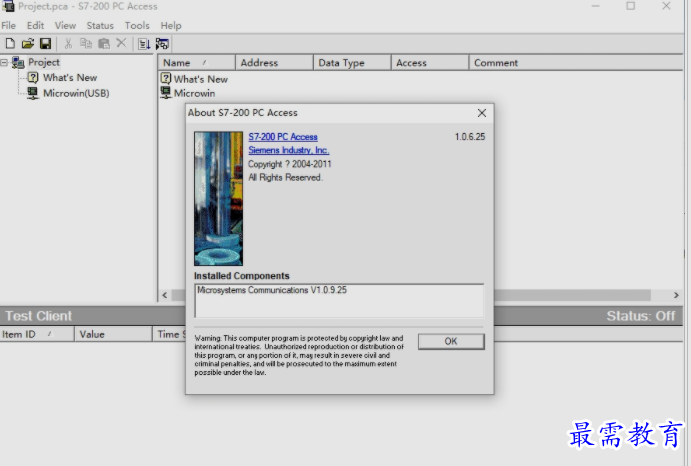
Task: Click the About dialog product image
Action: click(219, 198)
